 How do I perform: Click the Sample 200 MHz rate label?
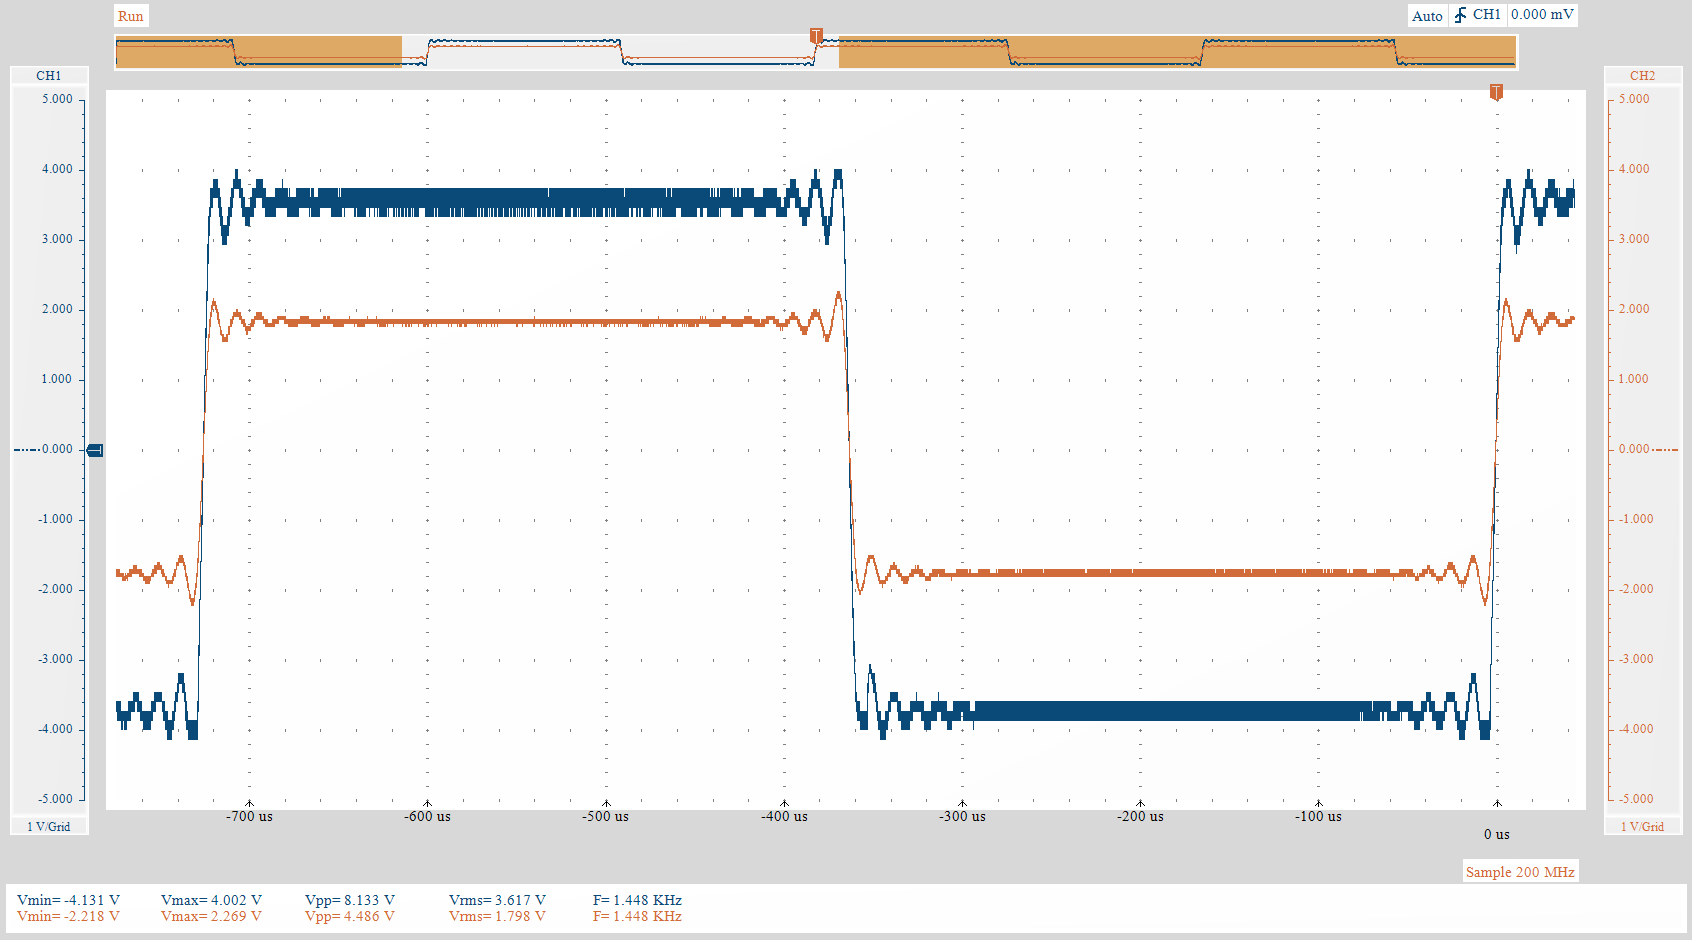(x=1520, y=872)
